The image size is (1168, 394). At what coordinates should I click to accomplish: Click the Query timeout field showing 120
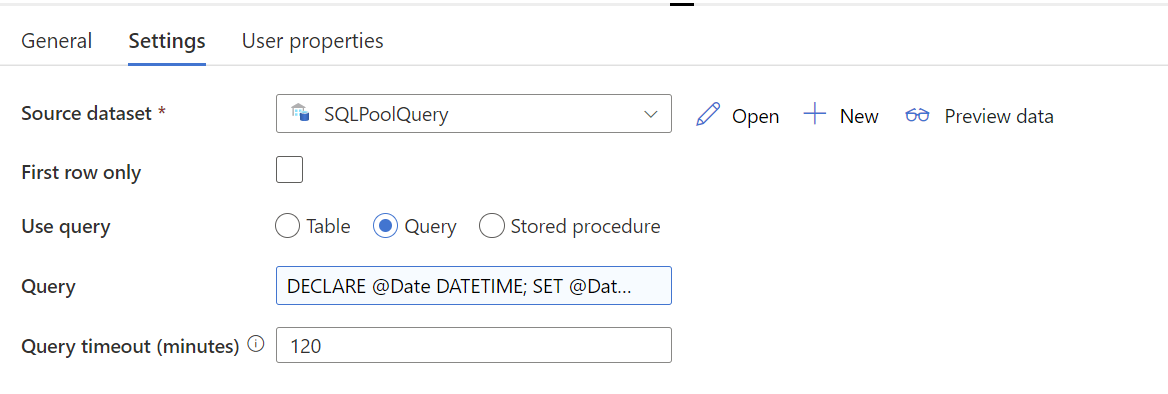(474, 345)
